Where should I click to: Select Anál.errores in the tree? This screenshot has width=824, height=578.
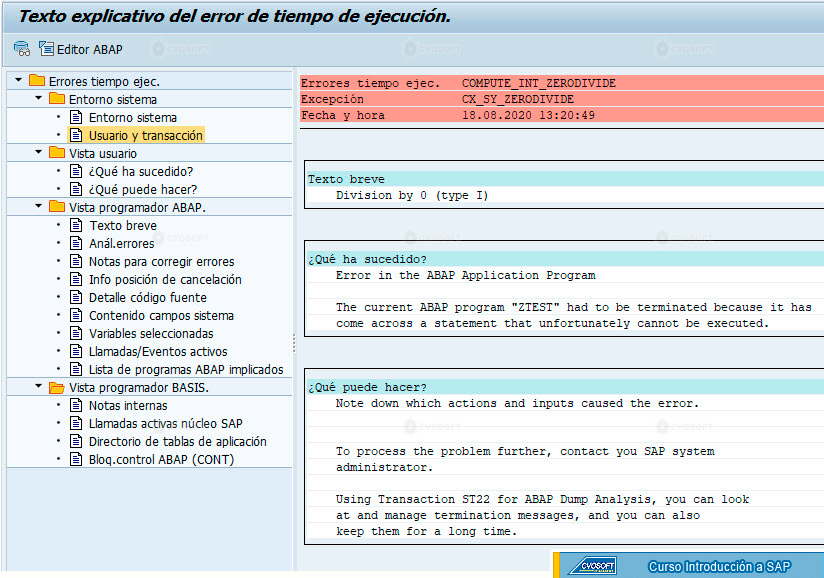tap(121, 243)
